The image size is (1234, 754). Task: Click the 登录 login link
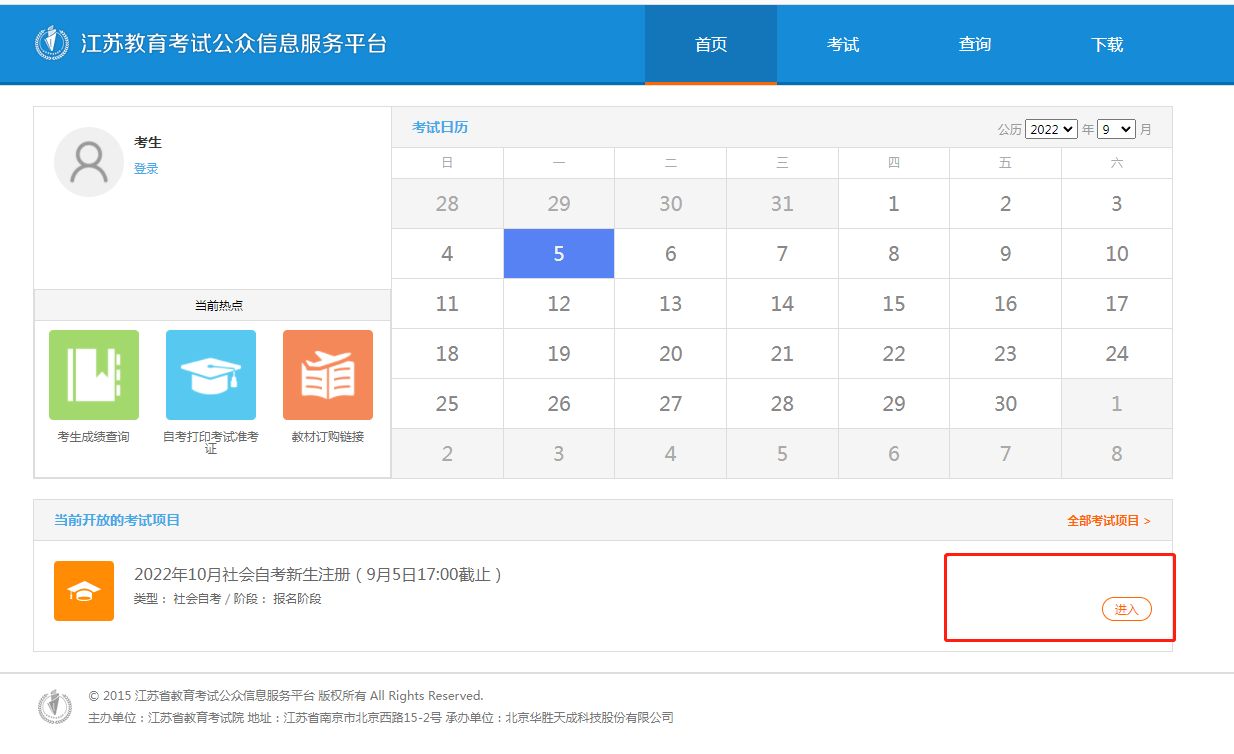(146, 169)
